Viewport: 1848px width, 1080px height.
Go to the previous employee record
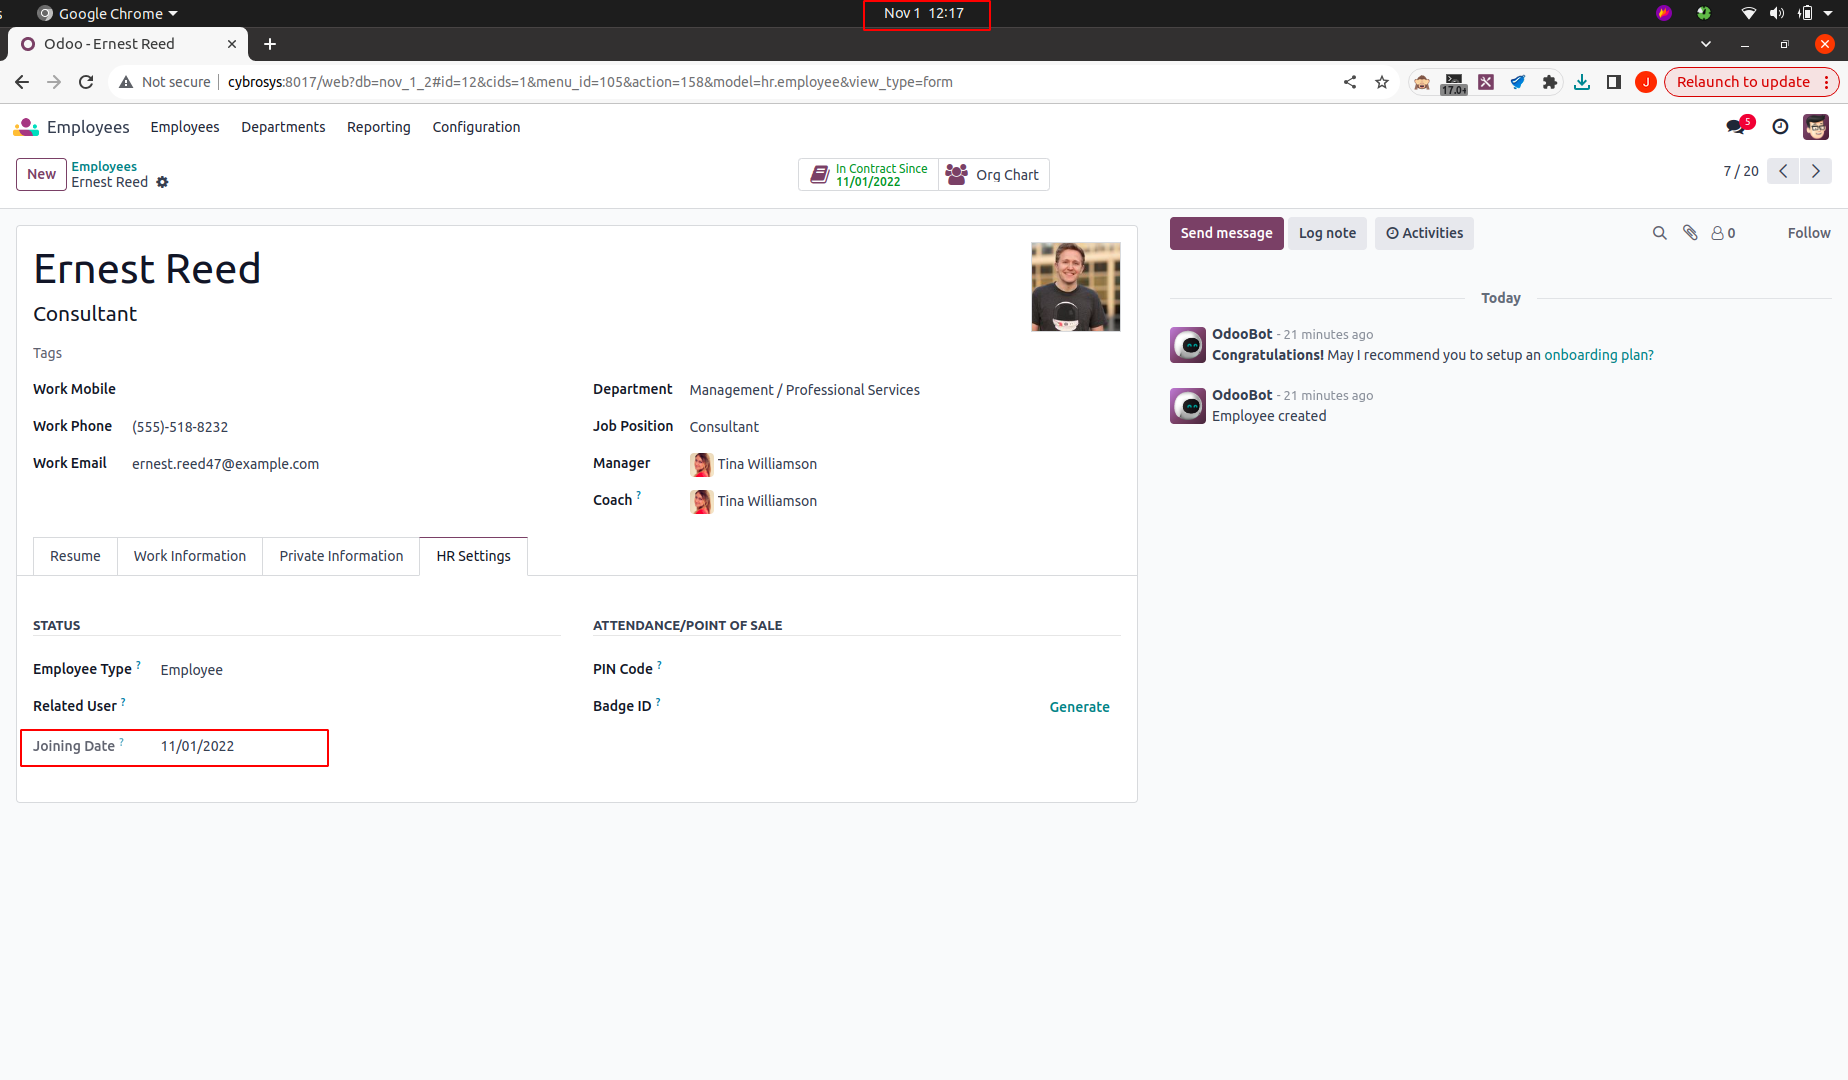click(x=1783, y=171)
